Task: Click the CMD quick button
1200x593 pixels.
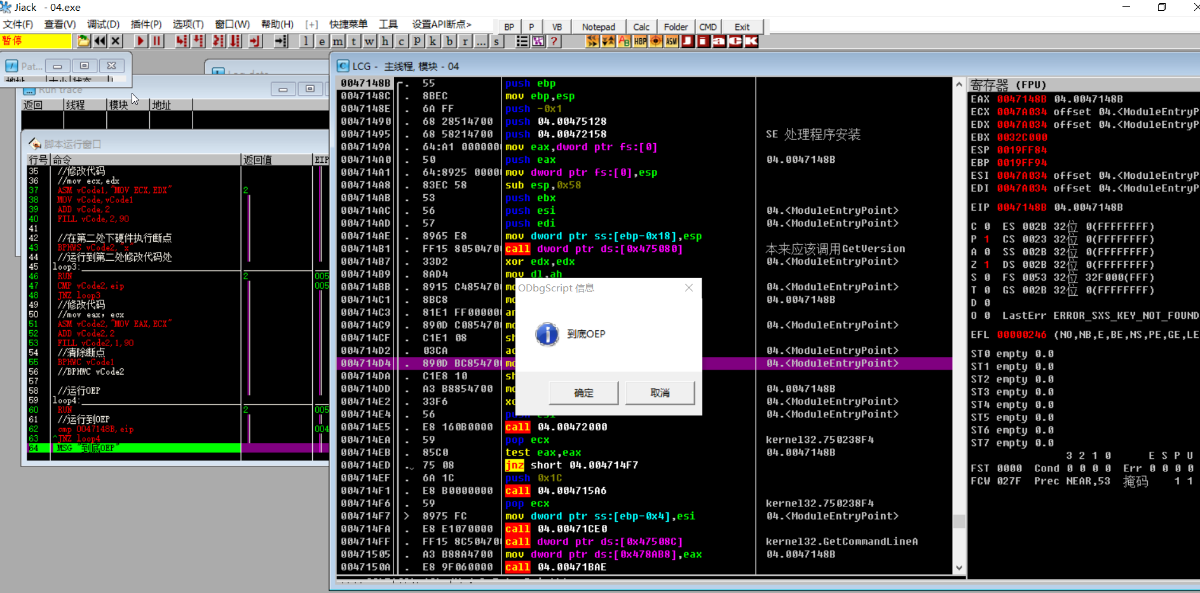Action: coord(708,27)
